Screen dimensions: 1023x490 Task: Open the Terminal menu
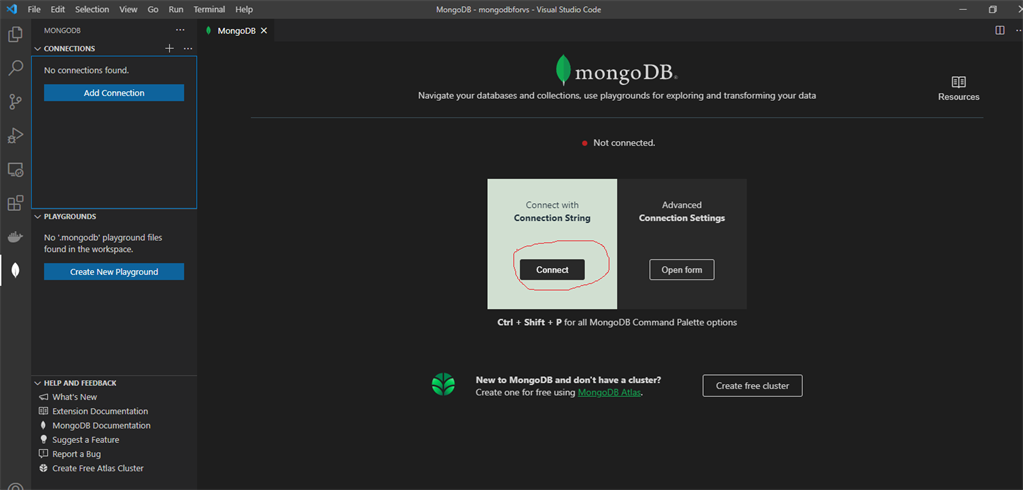[209, 10]
